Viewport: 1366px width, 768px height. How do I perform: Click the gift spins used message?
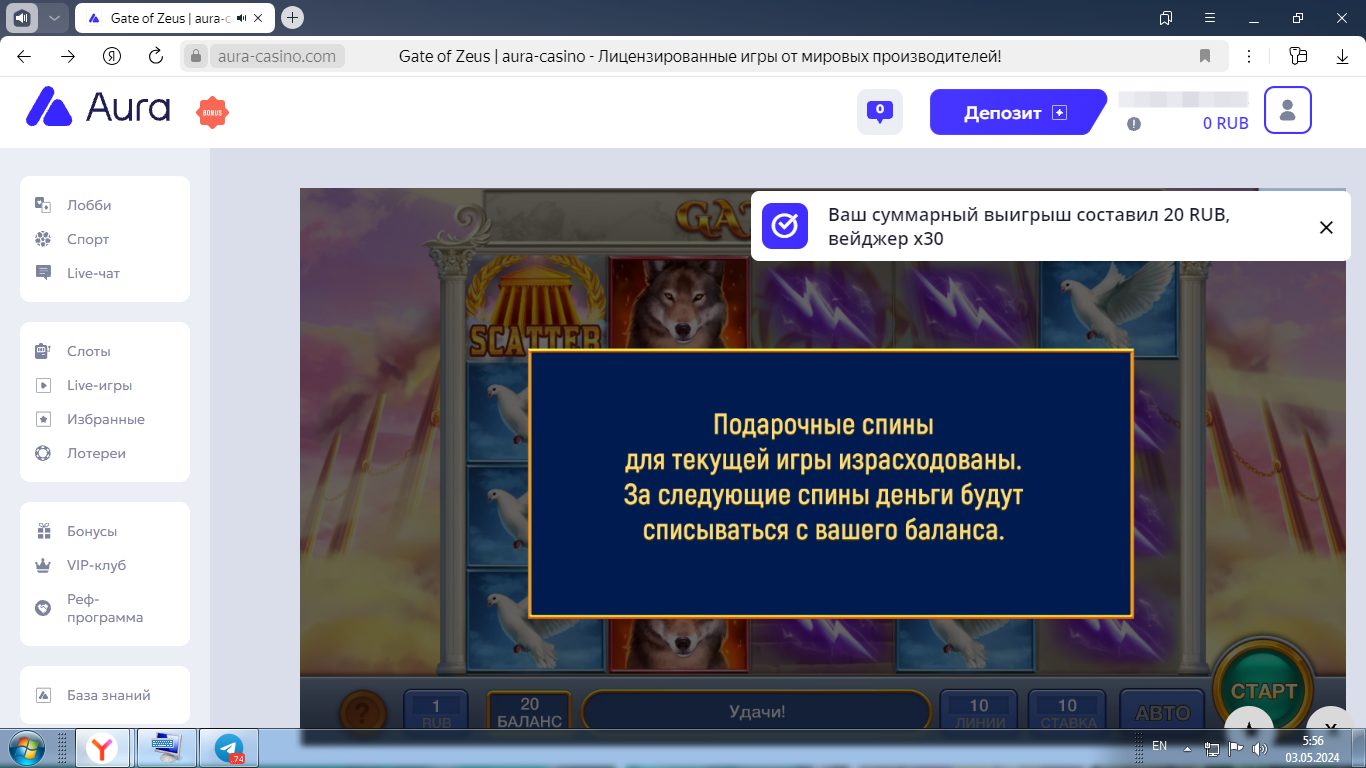(x=823, y=478)
